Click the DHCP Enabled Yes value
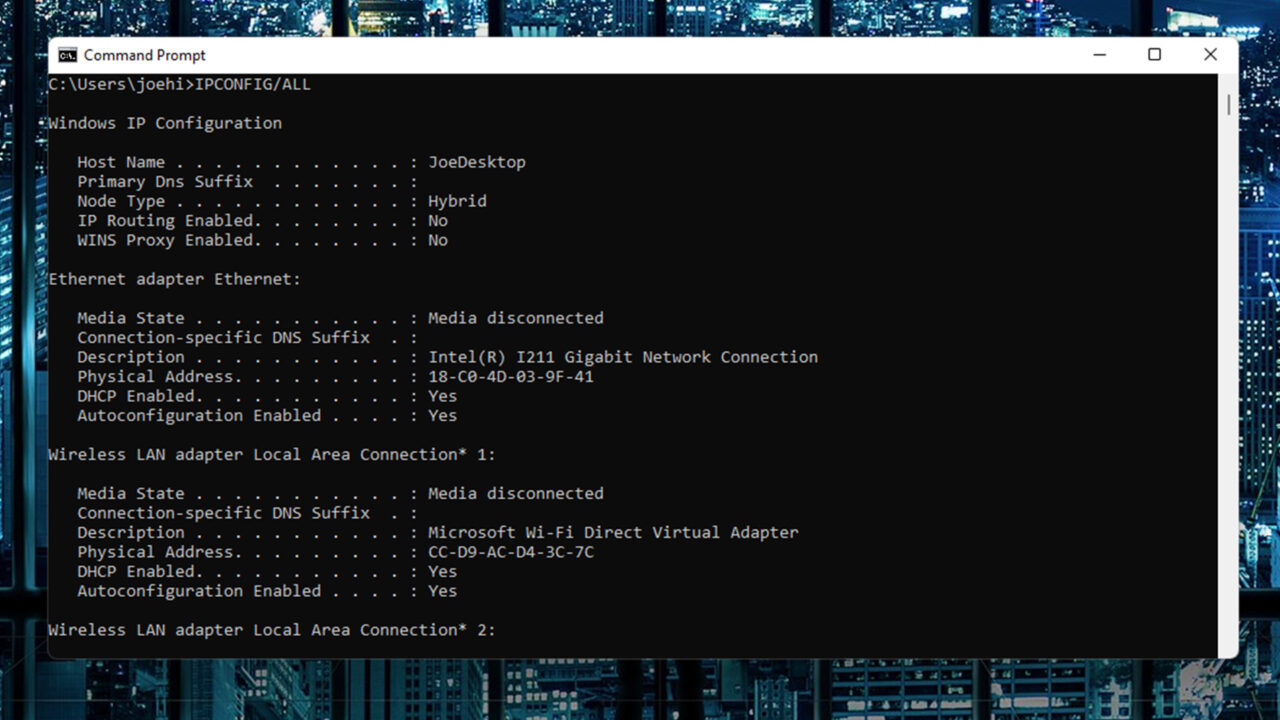 [x=441, y=395]
